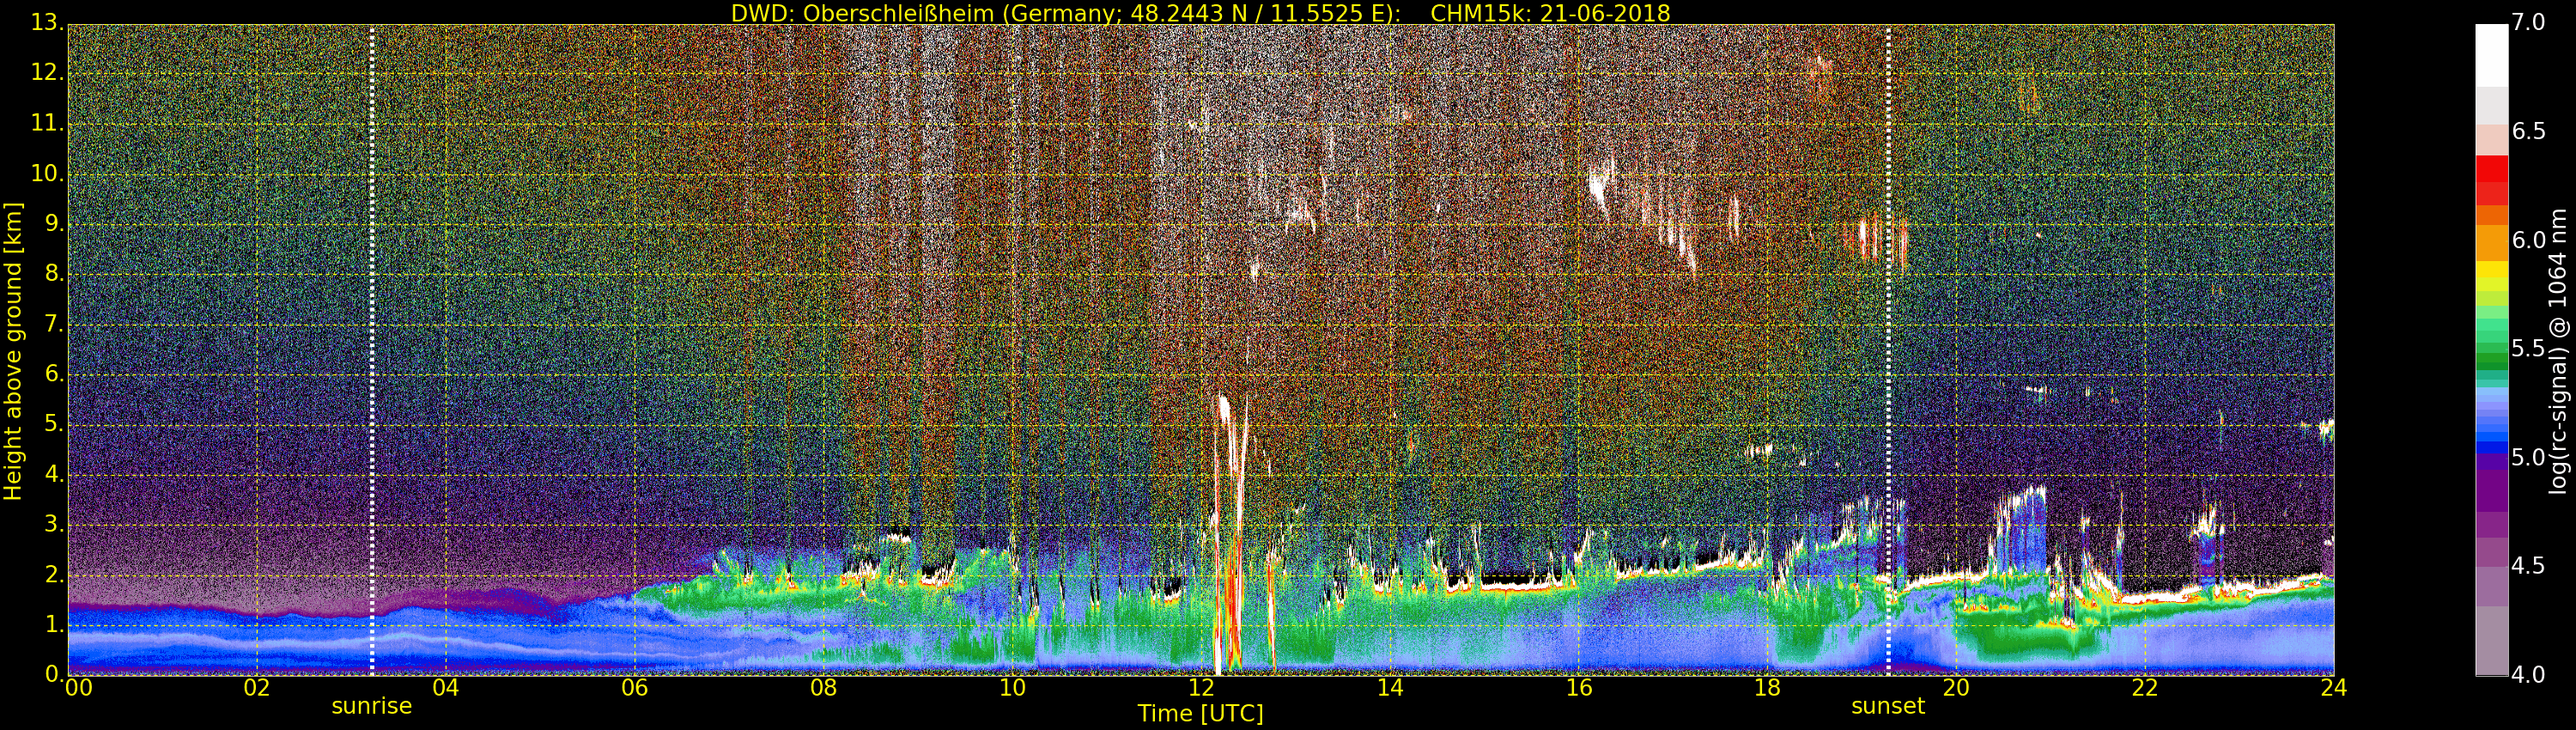Click the "0." height-axis tick label

(x=54, y=674)
